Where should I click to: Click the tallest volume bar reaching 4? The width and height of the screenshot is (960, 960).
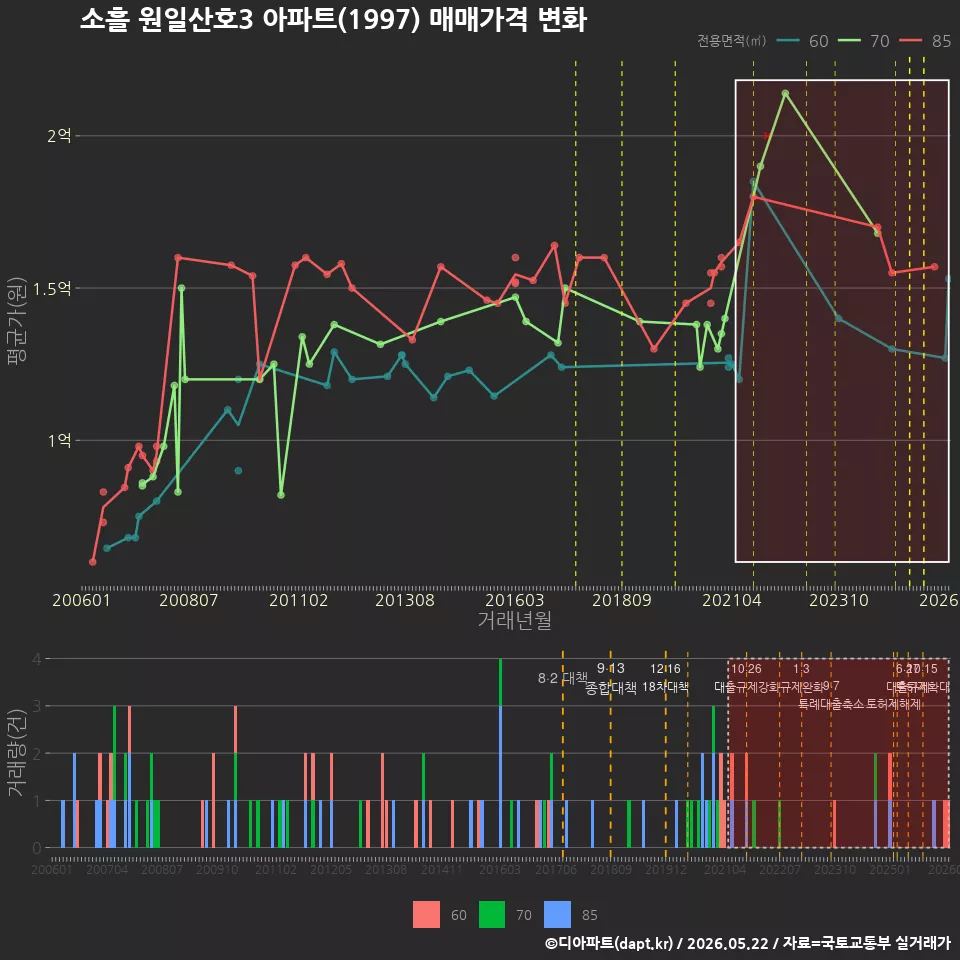[x=501, y=753]
